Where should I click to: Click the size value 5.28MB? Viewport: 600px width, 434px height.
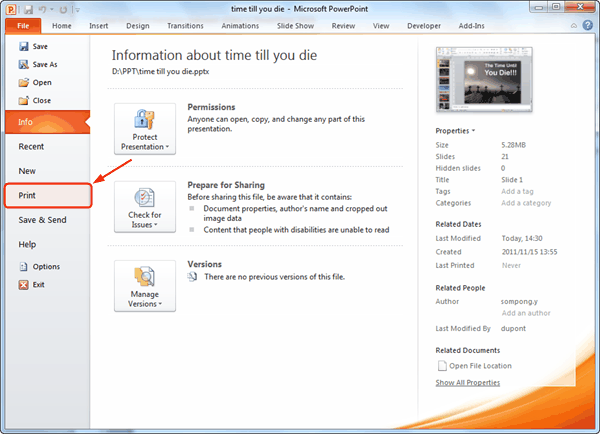coord(514,145)
